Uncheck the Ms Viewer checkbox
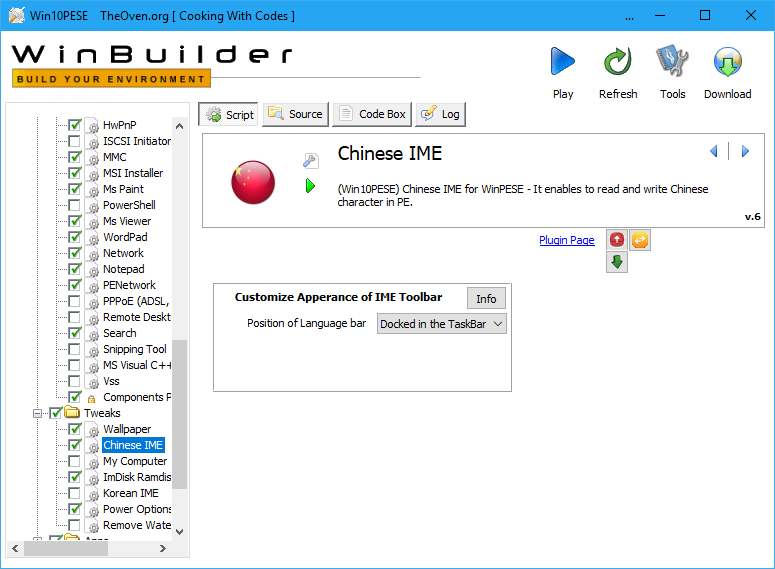775x569 pixels. (x=74, y=221)
